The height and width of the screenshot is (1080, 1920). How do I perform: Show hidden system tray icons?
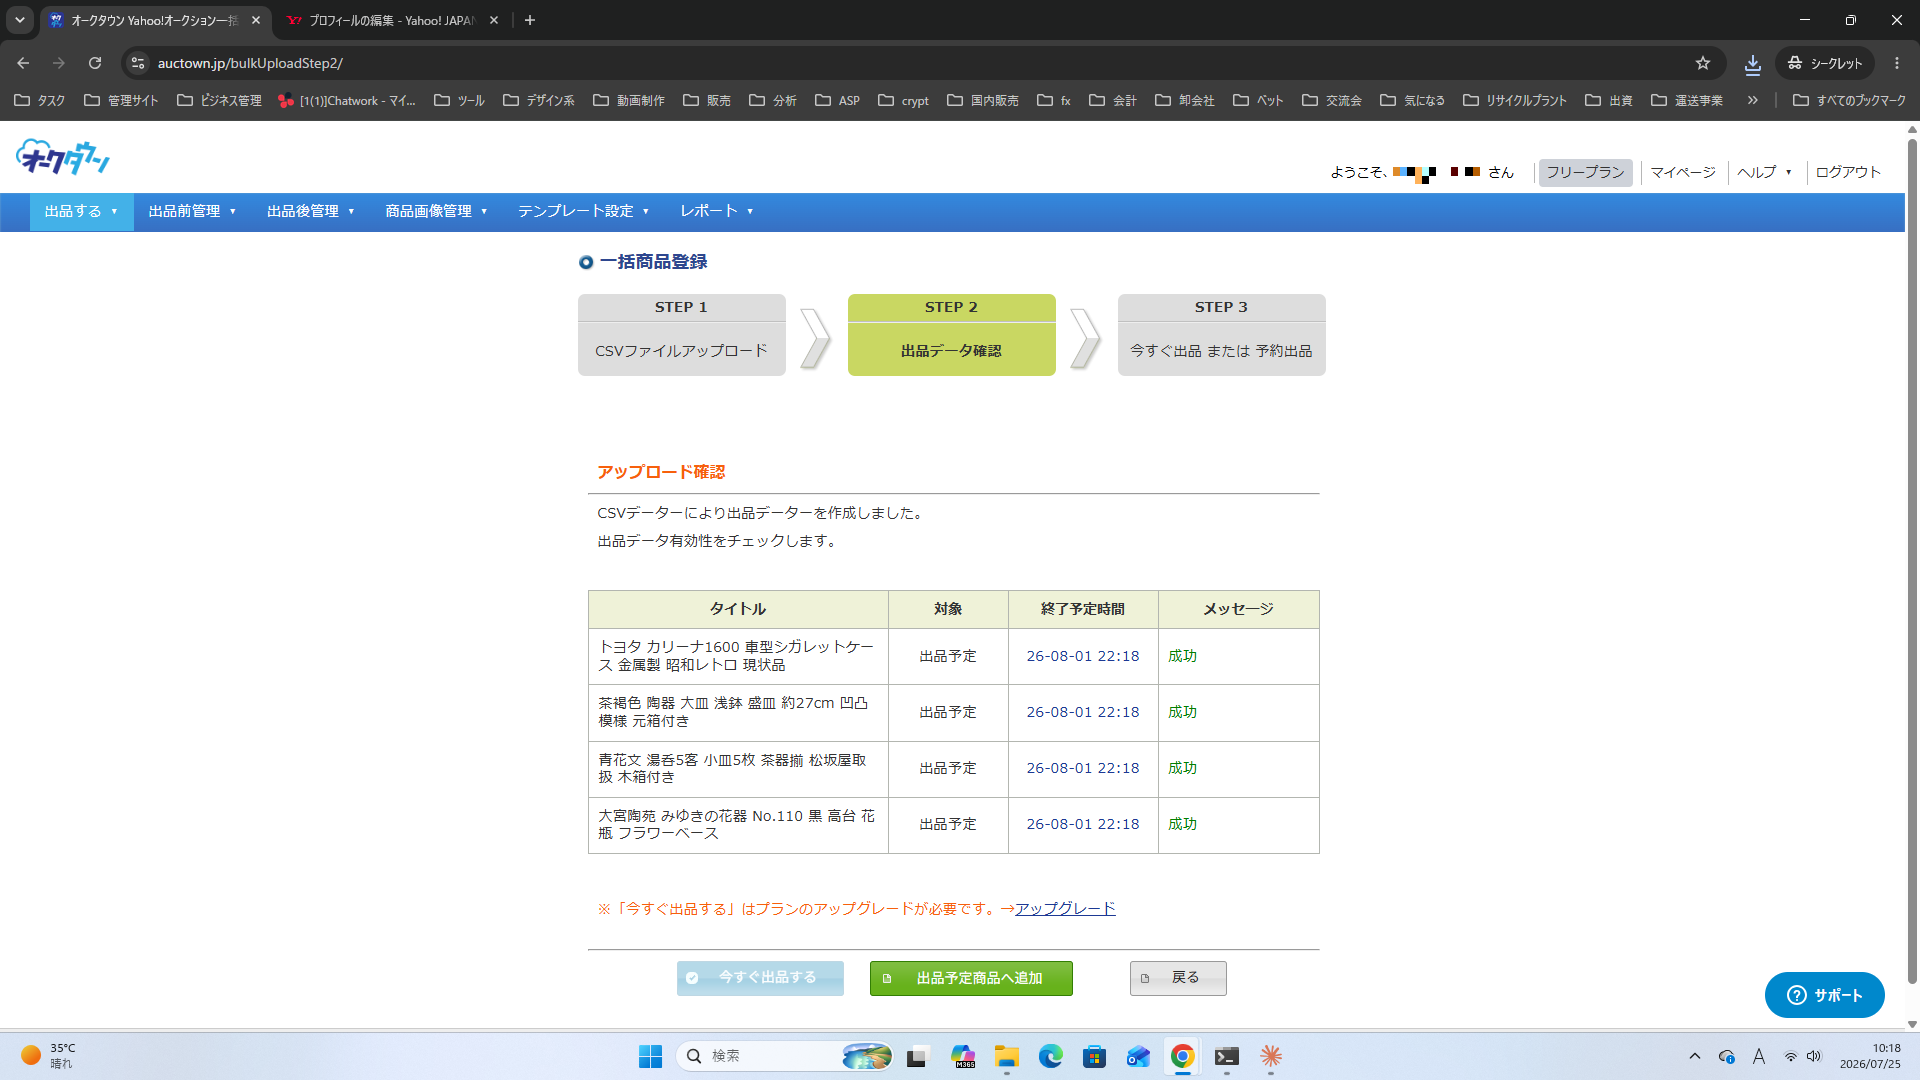[1694, 1056]
